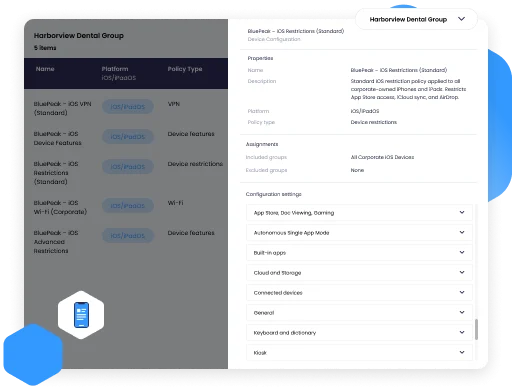Sort by the Name column header
The width and height of the screenshot is (512, 387).
coord(45,69)
